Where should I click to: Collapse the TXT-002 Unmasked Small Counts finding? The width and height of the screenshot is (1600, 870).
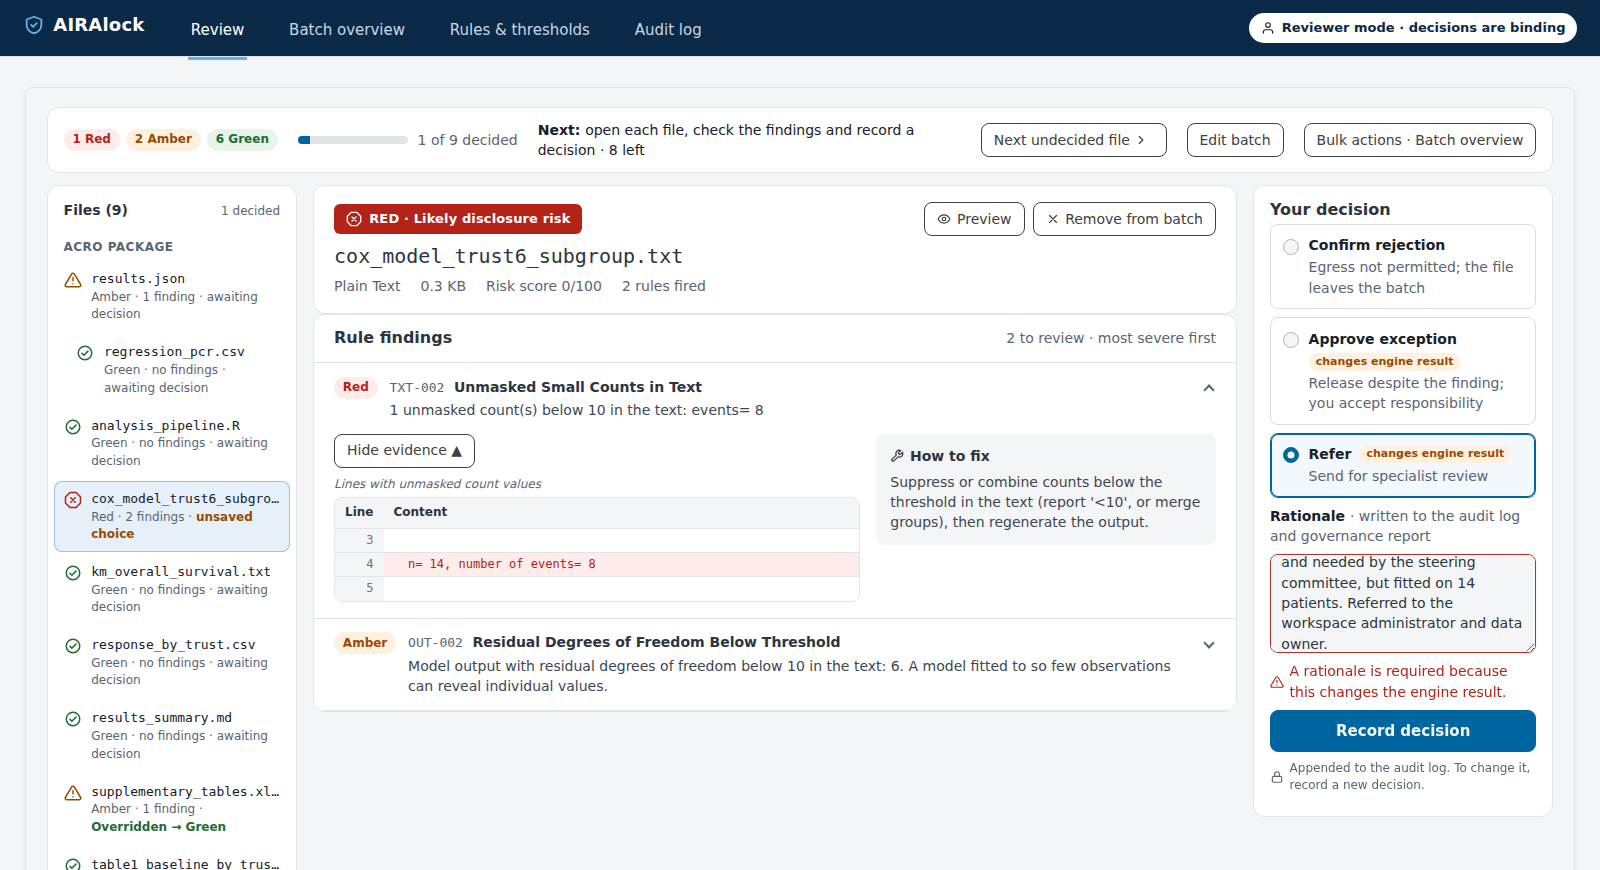click(1209, 388)
